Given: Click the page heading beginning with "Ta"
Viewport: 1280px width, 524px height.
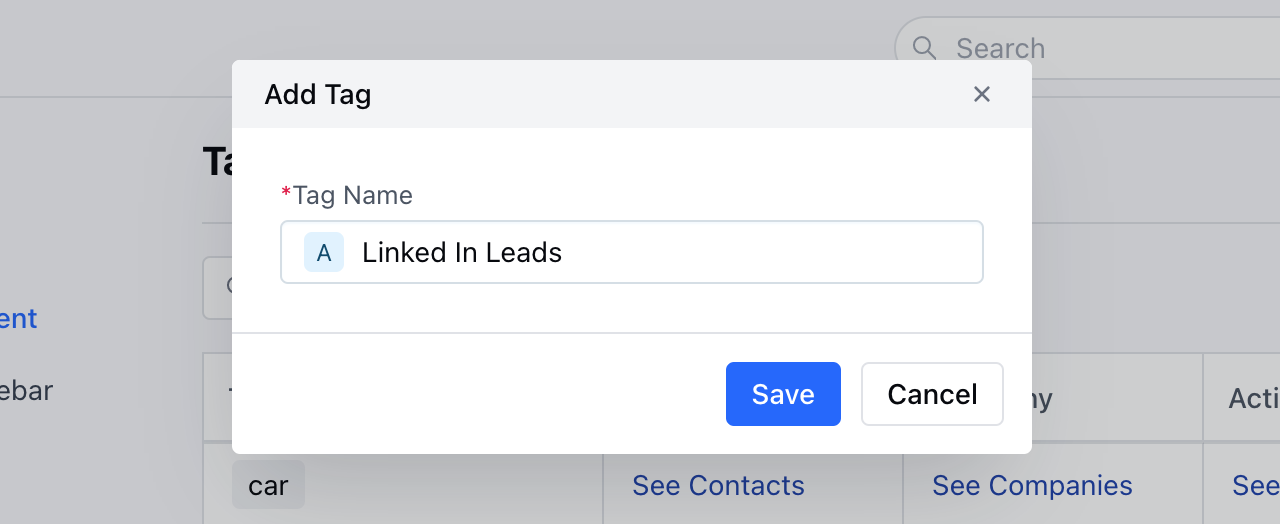Looking at the screenshot, I should 218,161.
